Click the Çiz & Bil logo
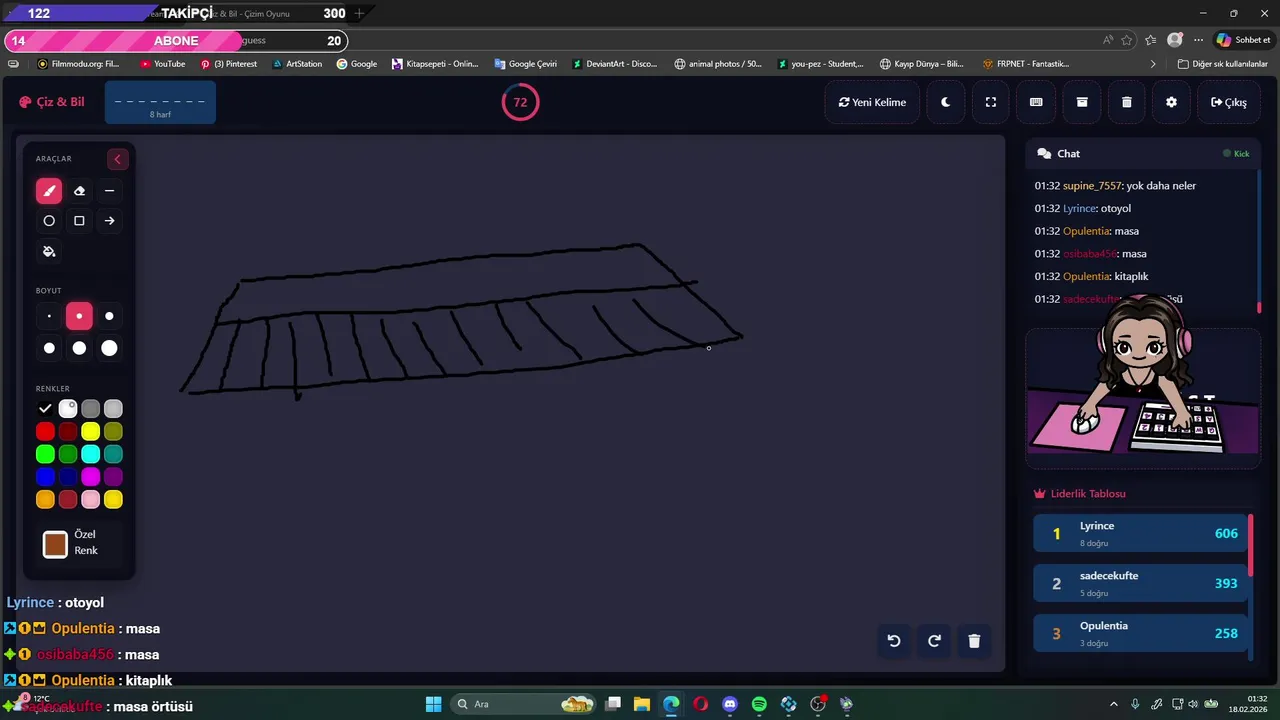This screenshot has height=720, width=1280. (52, 102)
